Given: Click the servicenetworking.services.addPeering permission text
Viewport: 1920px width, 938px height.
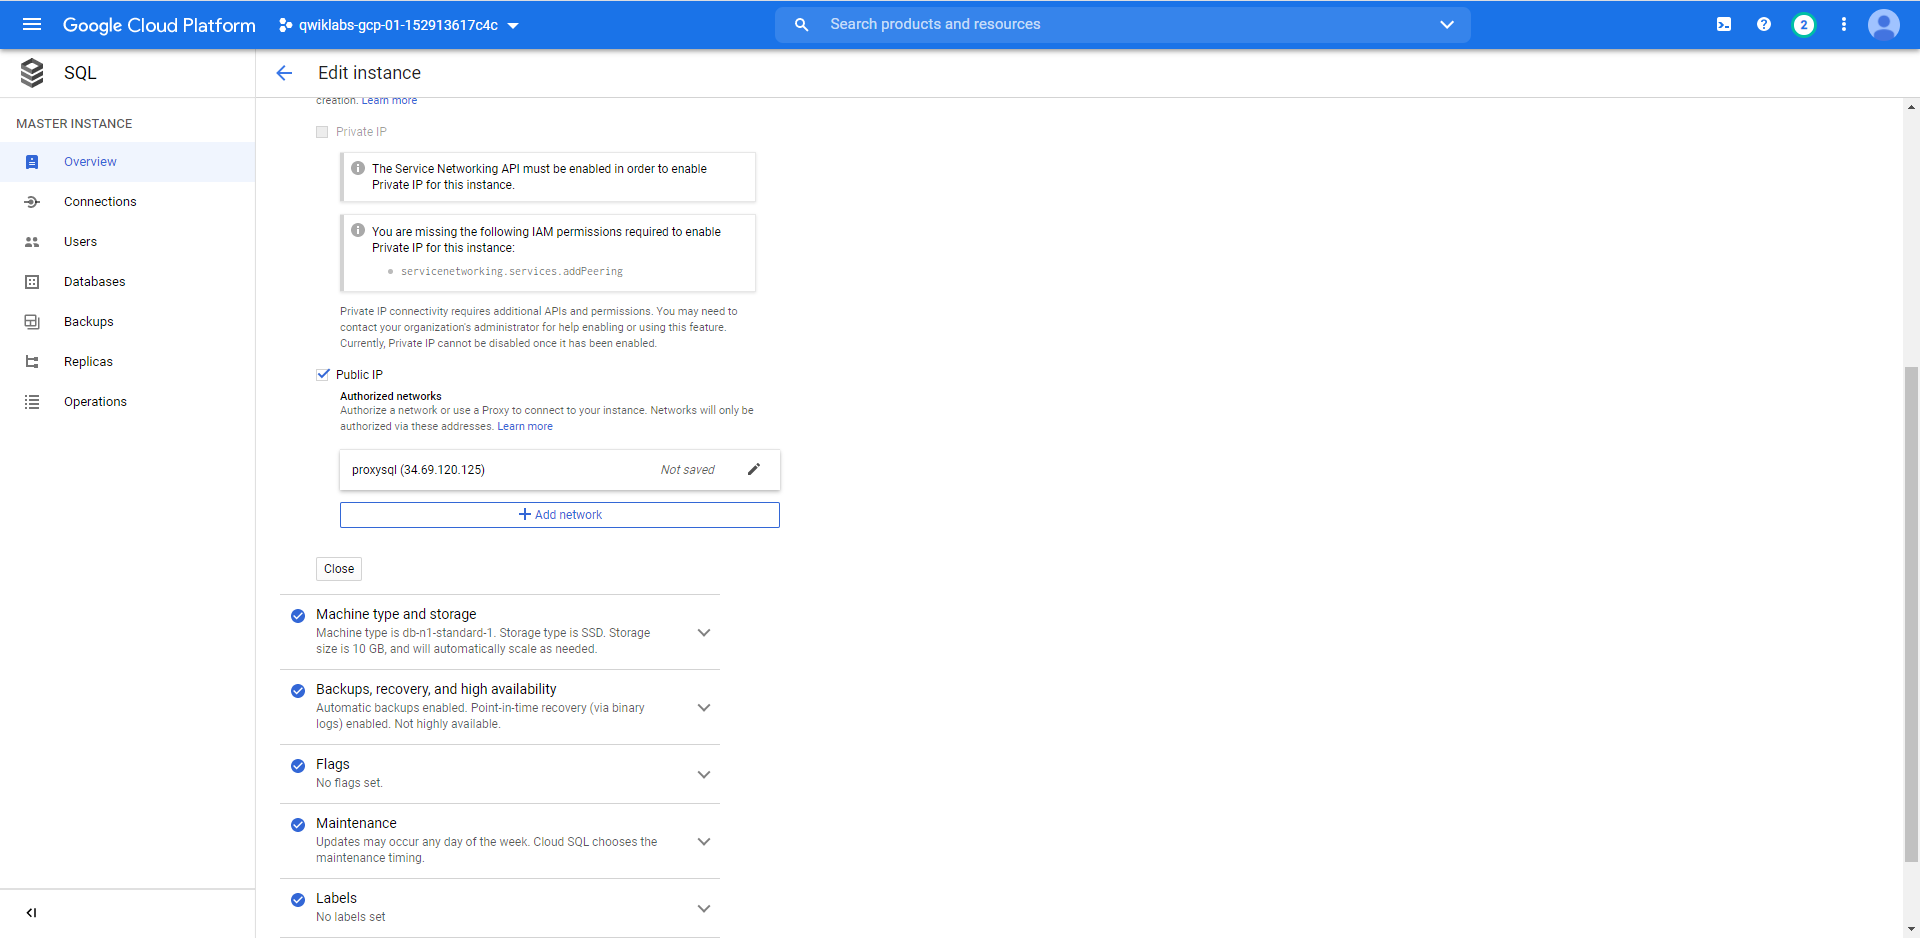Looking at the screenshot, I should pyautogui.click(x=512, y=271).
